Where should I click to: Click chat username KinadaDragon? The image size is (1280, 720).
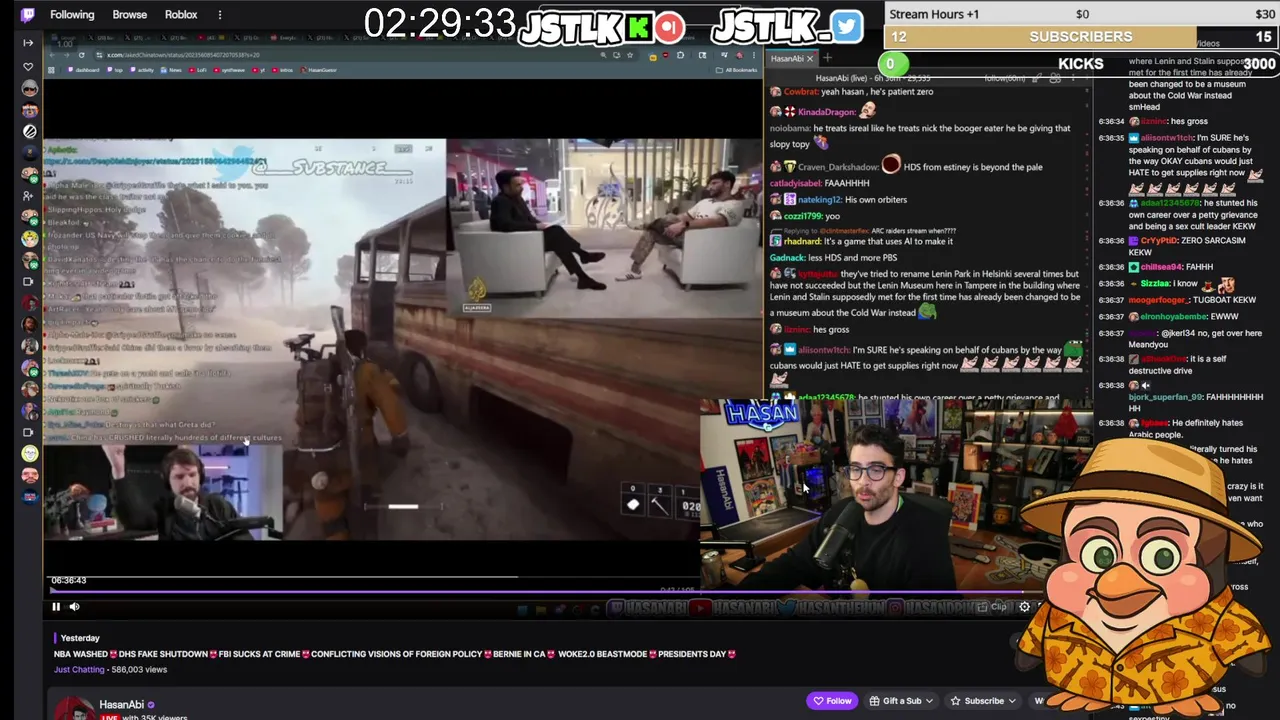click(x=827, y=112)
